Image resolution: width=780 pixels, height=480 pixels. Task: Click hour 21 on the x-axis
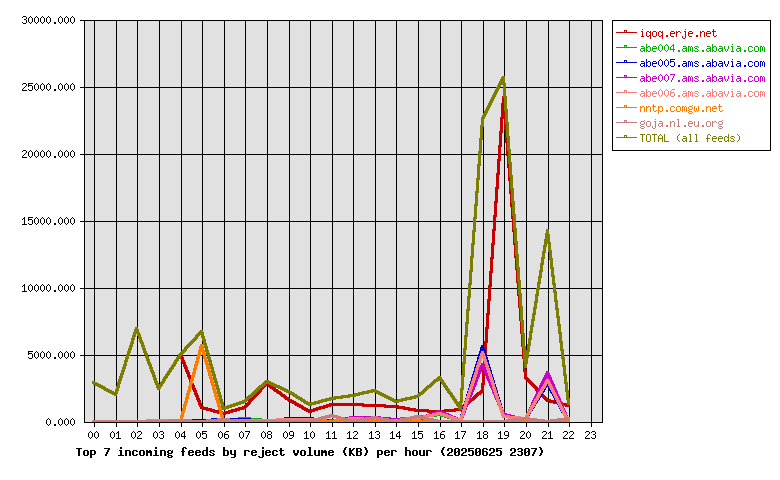pos(547,435)
